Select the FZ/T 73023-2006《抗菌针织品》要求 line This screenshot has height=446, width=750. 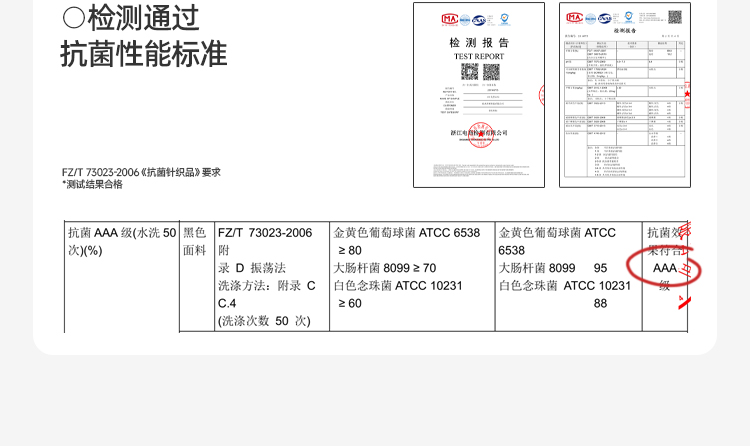tap(141, 172)
